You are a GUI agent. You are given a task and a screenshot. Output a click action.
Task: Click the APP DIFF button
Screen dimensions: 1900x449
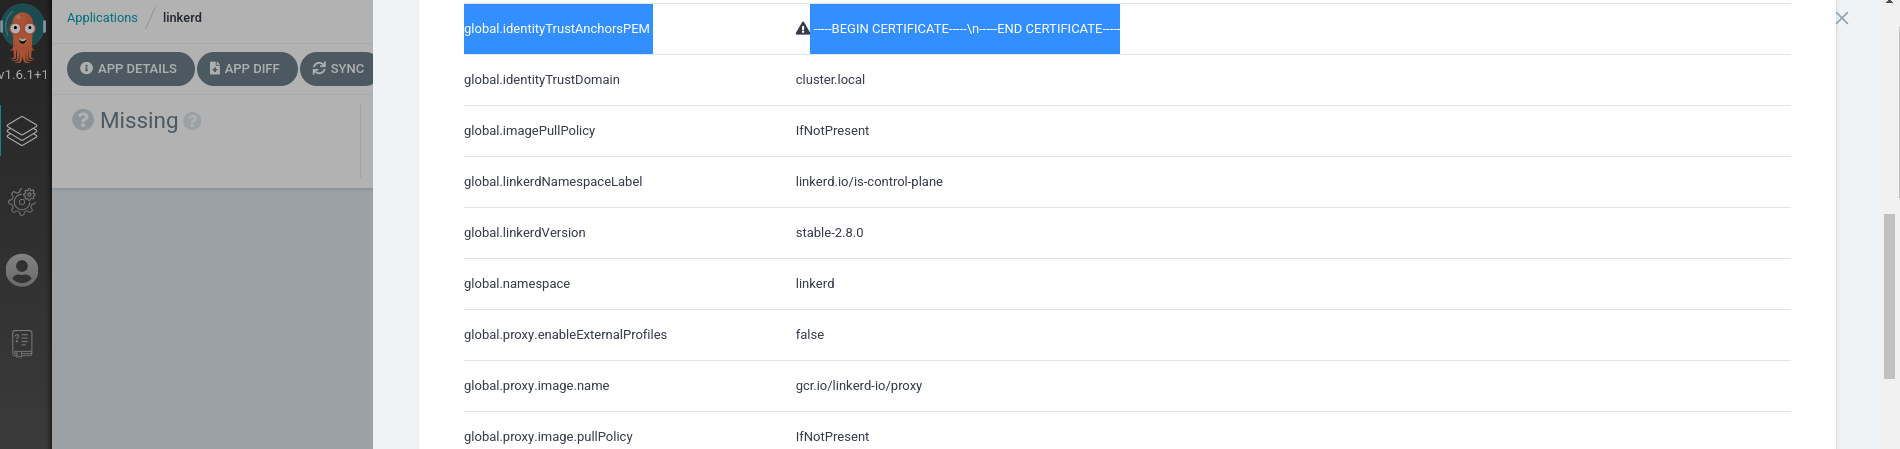[x=246, y=69]
